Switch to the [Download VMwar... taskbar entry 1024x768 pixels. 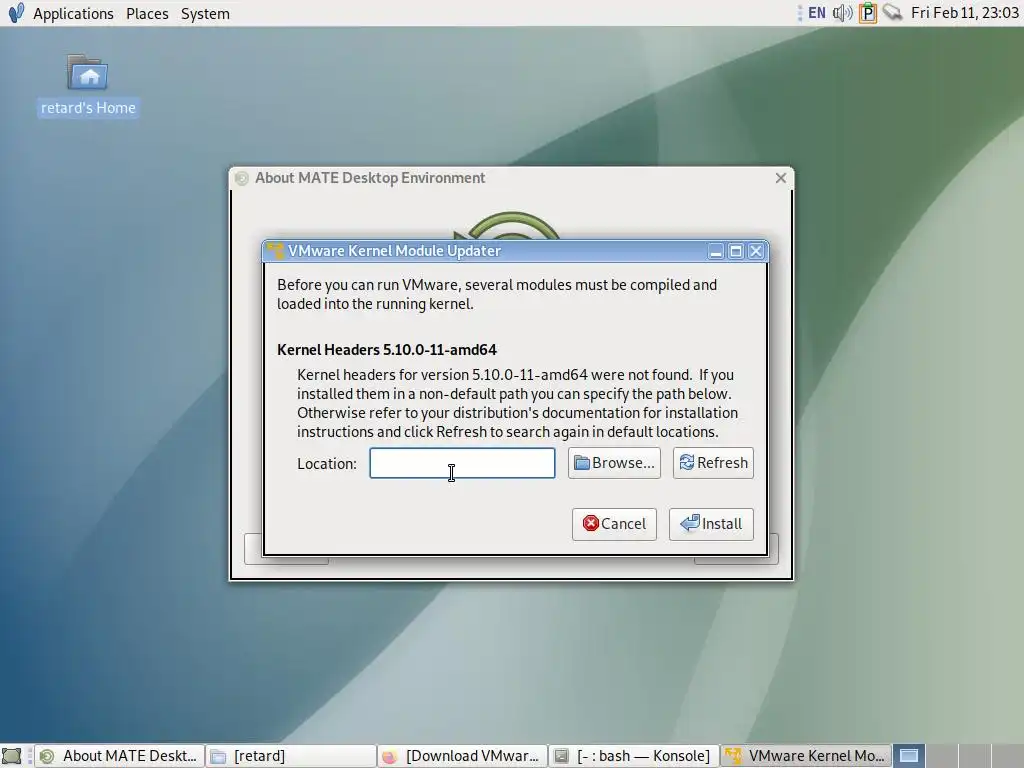pyautogui.click(x=462, y=756)
